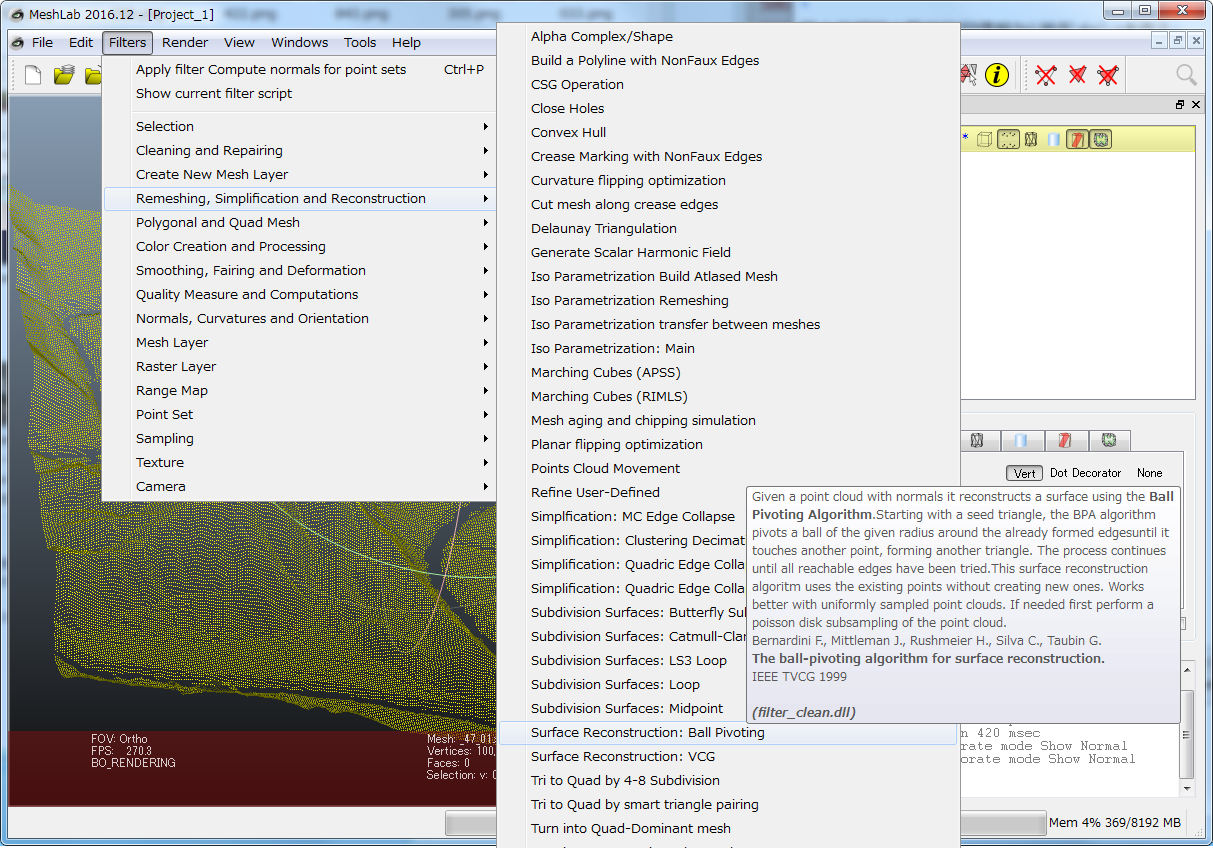1213x848 pixels.
Task: Open the wireframe render options tab
Action: [x=978, y=441]
